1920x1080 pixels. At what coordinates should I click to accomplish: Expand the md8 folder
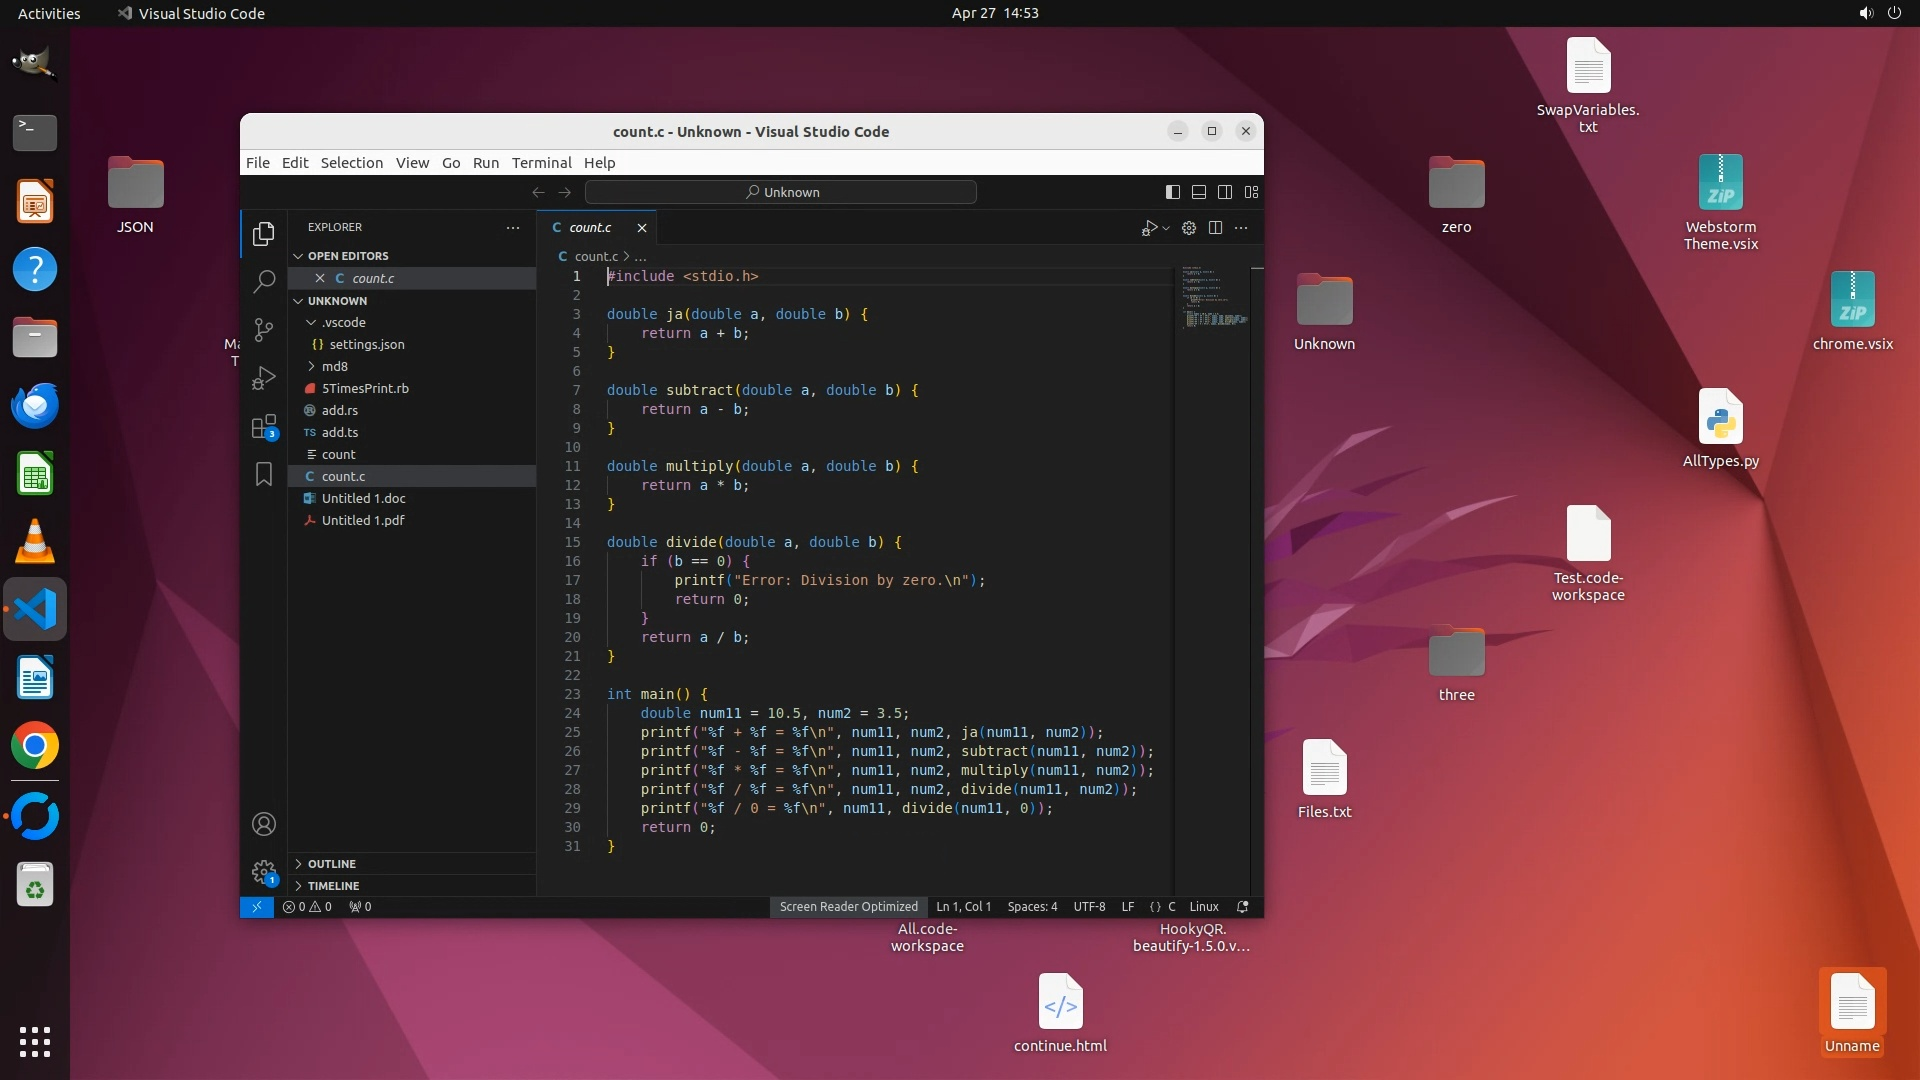334,366
